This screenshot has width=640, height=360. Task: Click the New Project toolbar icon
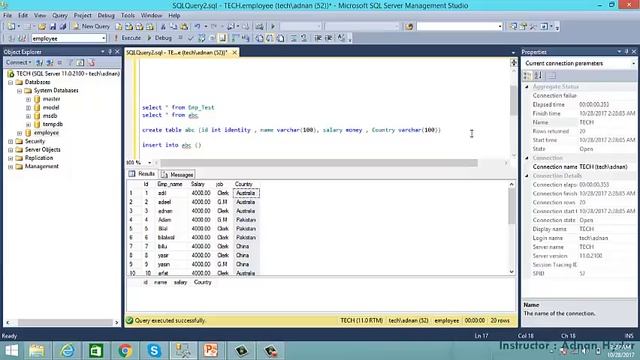11,27
